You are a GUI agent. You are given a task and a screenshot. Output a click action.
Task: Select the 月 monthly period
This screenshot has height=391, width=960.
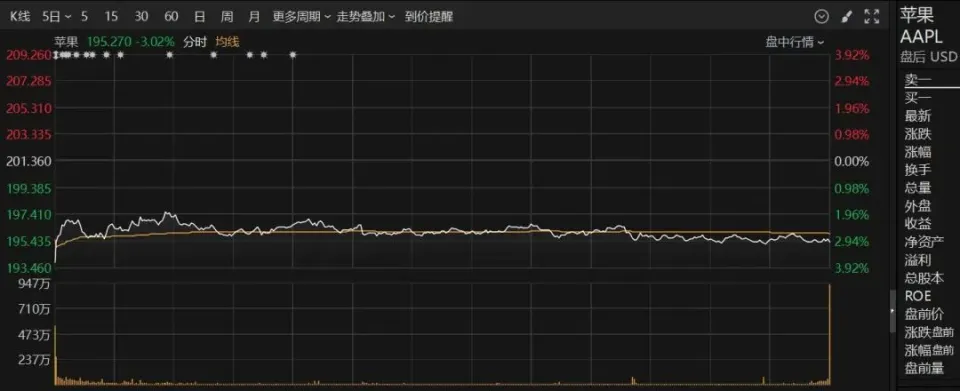tap(254, 17)
